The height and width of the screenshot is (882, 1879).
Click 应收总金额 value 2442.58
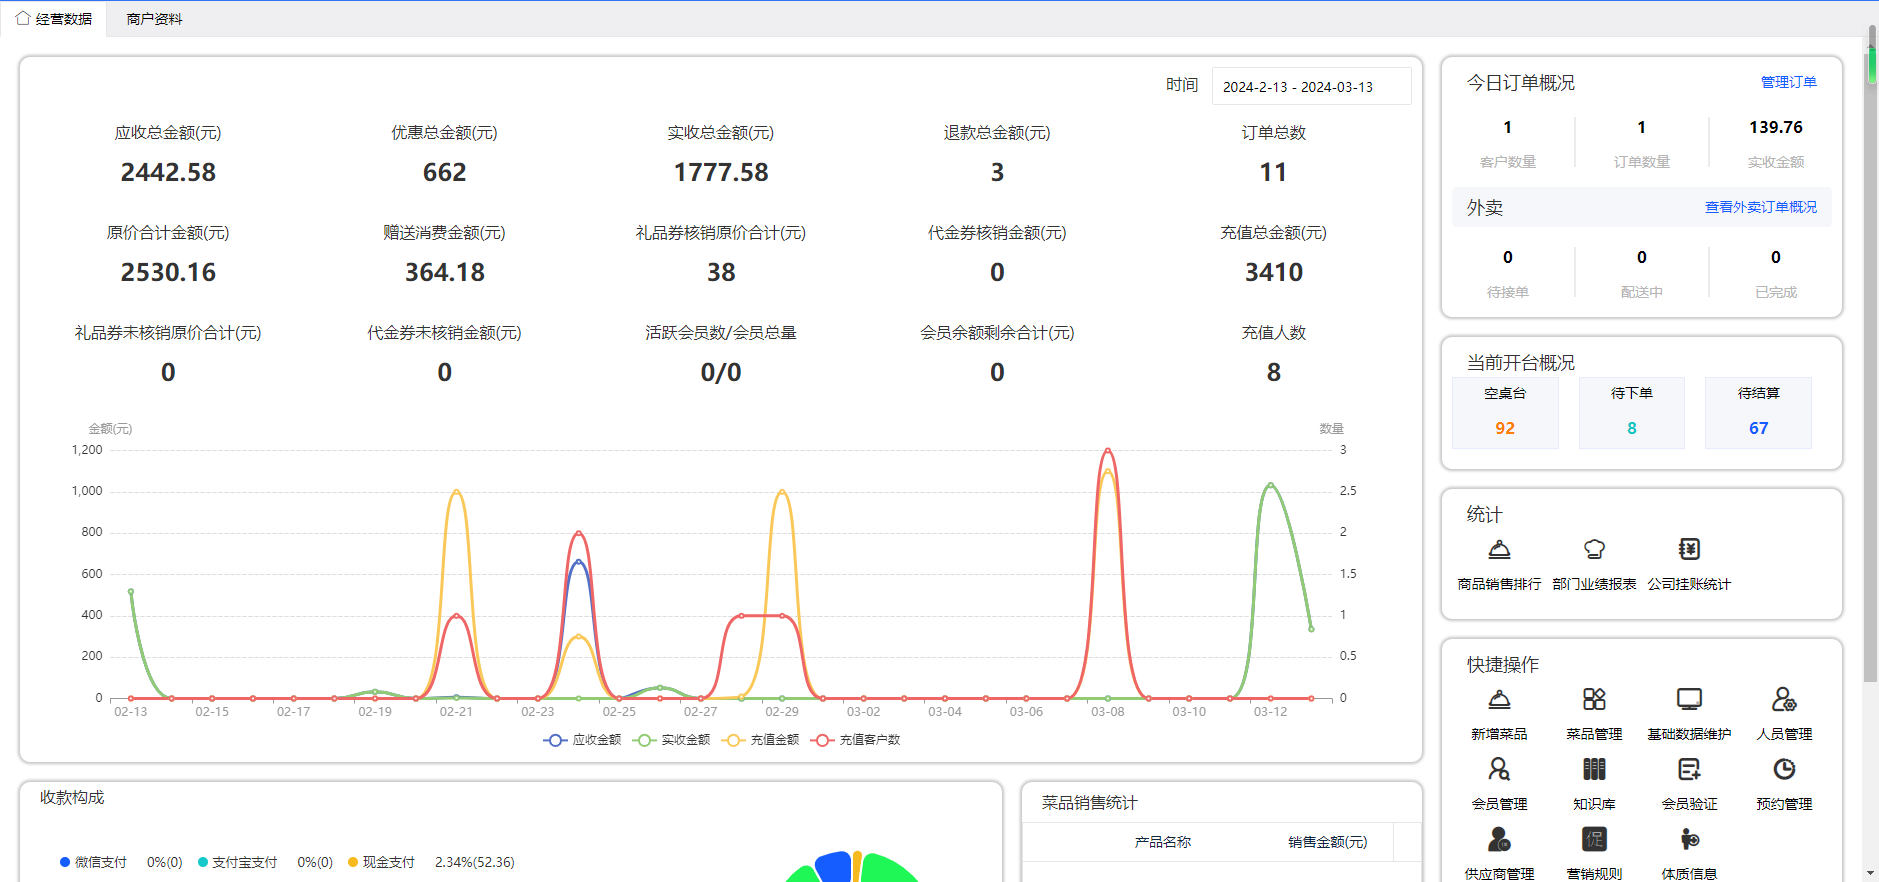click(168, 172)
